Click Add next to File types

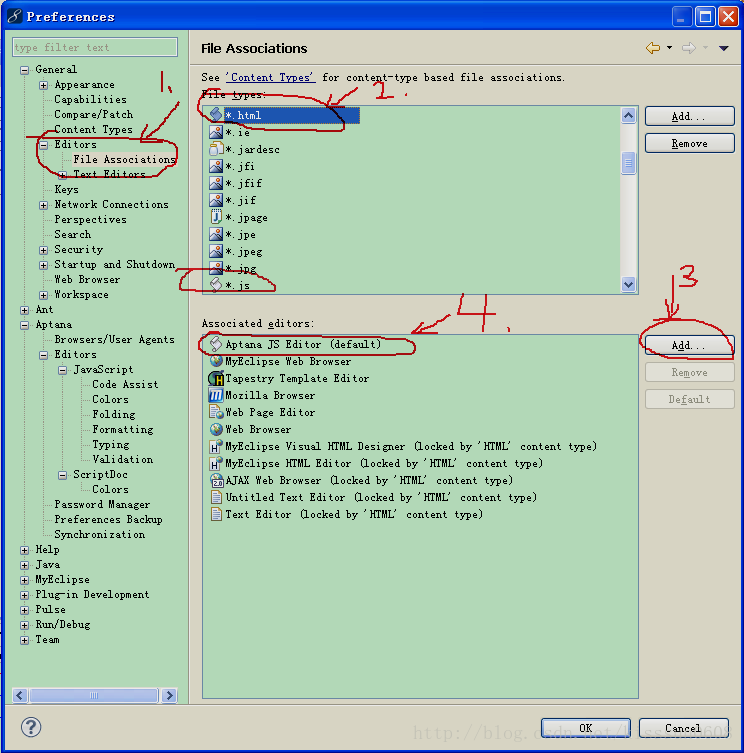[x=689, y=116]
